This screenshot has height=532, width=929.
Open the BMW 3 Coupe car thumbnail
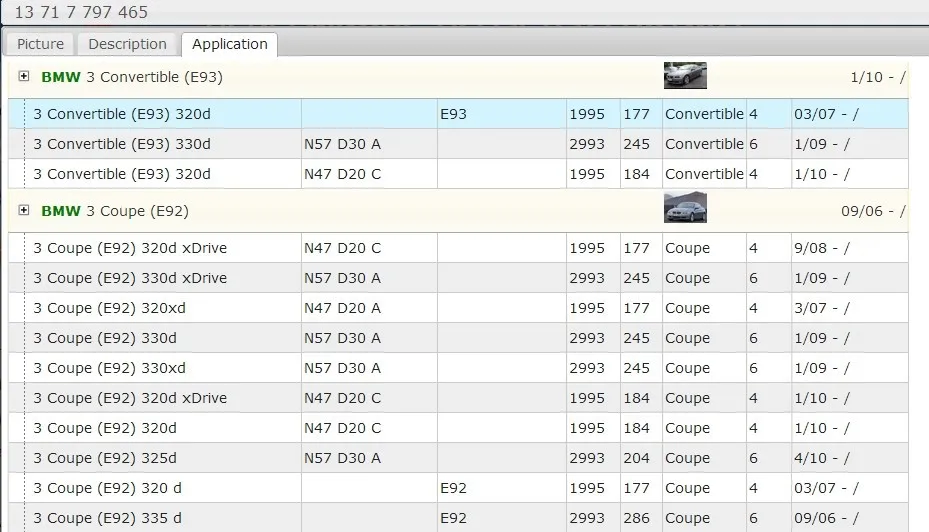point(685,208)
